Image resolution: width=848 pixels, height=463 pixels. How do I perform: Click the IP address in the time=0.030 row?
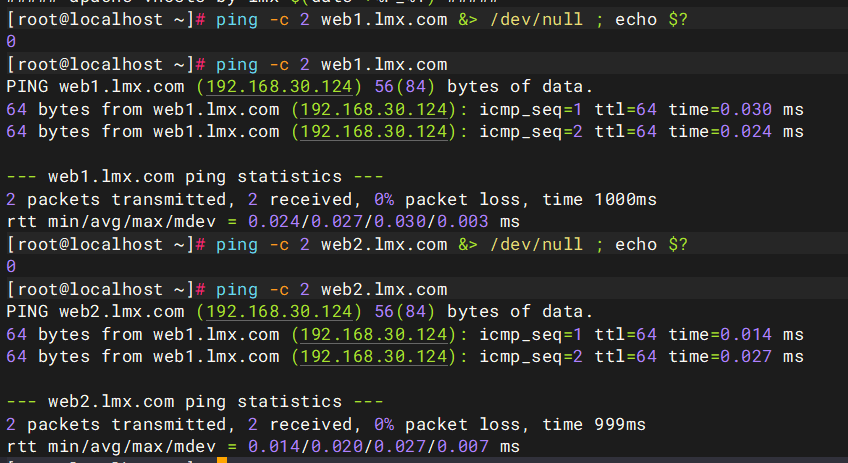tap(374, 109)
